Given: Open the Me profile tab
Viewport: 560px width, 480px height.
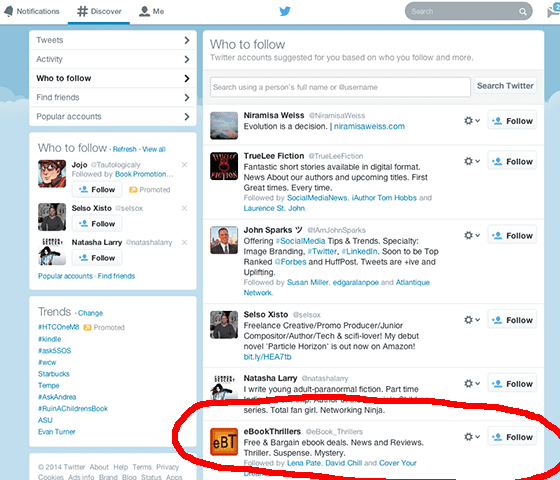Looking at the screenshot, I should pos(151,11).
